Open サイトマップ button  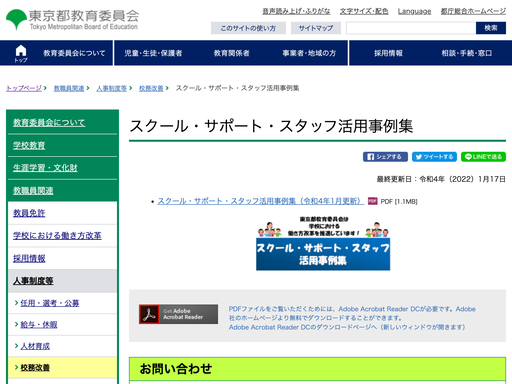(x=316, y=28)
